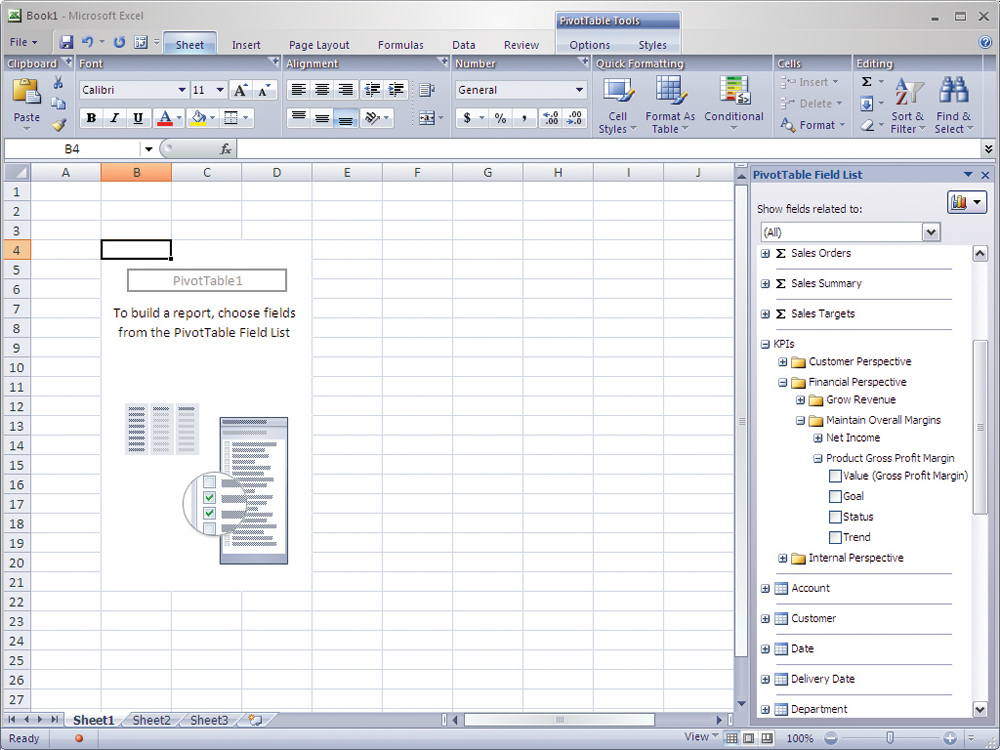Click the Decrease Decimal icon
The height and width of the screenshot is (750, 1000).
pos(575,118)
